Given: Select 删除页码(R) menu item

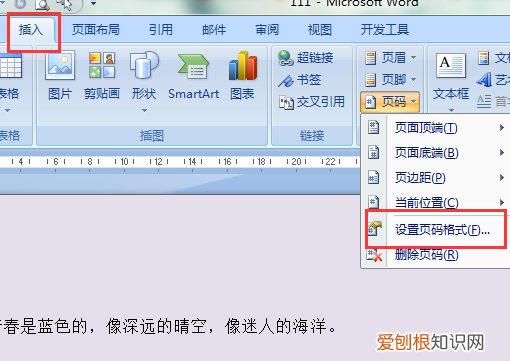Looking at the screenshot, I should pos(436,255).
